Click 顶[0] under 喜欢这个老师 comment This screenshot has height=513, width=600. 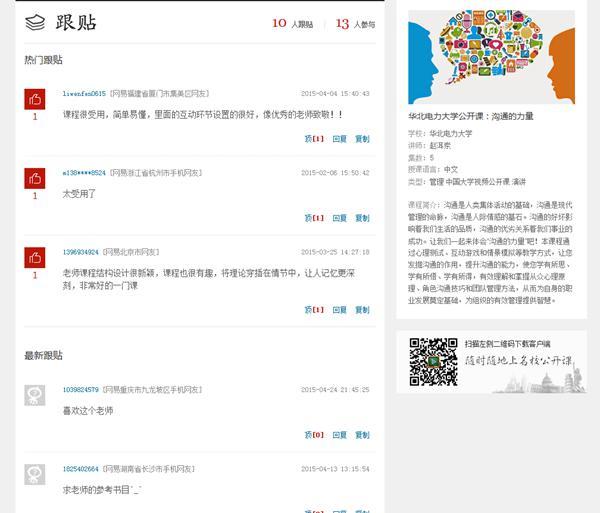pyautogui.click(x=314, y=435)
